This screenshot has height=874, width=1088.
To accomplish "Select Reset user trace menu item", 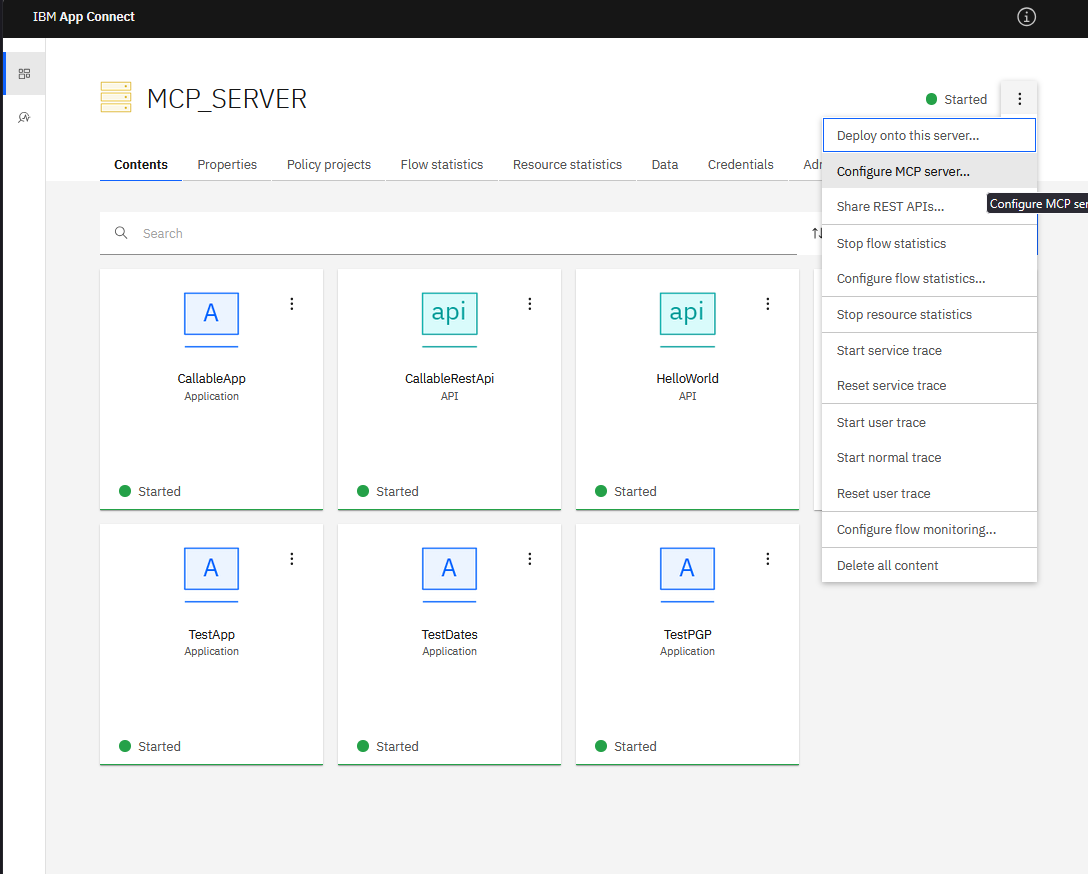I will pyautogui.click(x=929, y=493).
